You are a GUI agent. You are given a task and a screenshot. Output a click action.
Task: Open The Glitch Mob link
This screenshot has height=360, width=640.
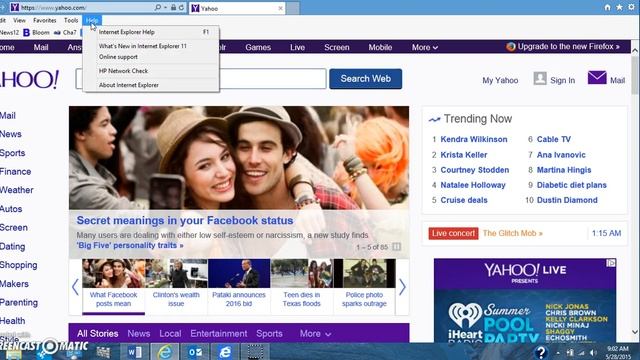pos(513,233)
